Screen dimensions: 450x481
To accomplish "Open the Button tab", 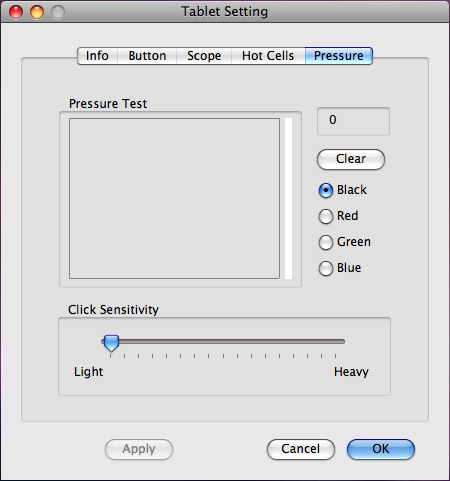I will pyautogui.click(x=147, y=56).
